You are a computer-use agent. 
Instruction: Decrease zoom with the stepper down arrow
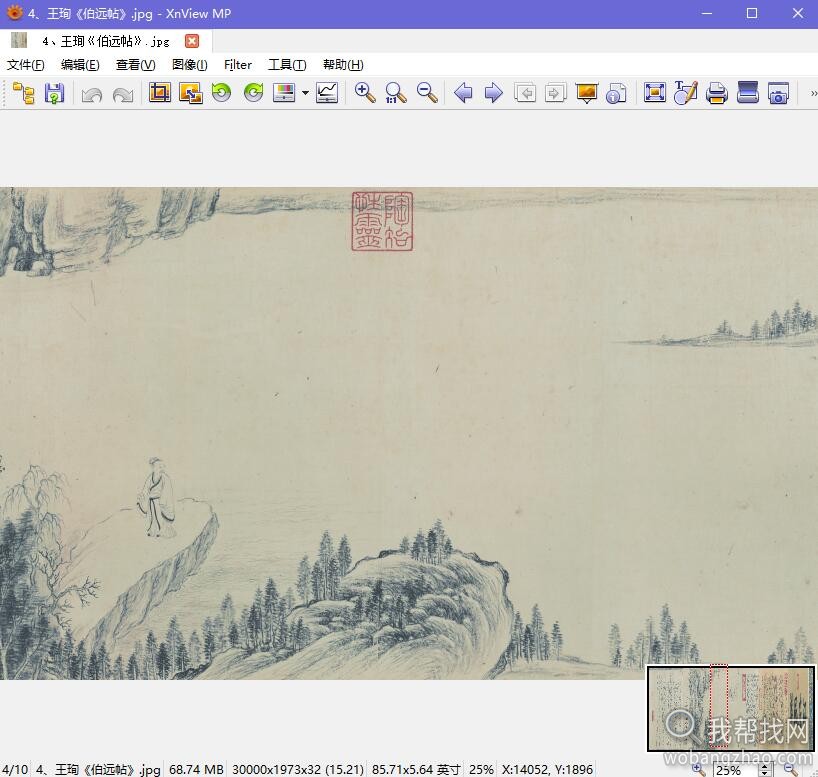click(765, 773)
